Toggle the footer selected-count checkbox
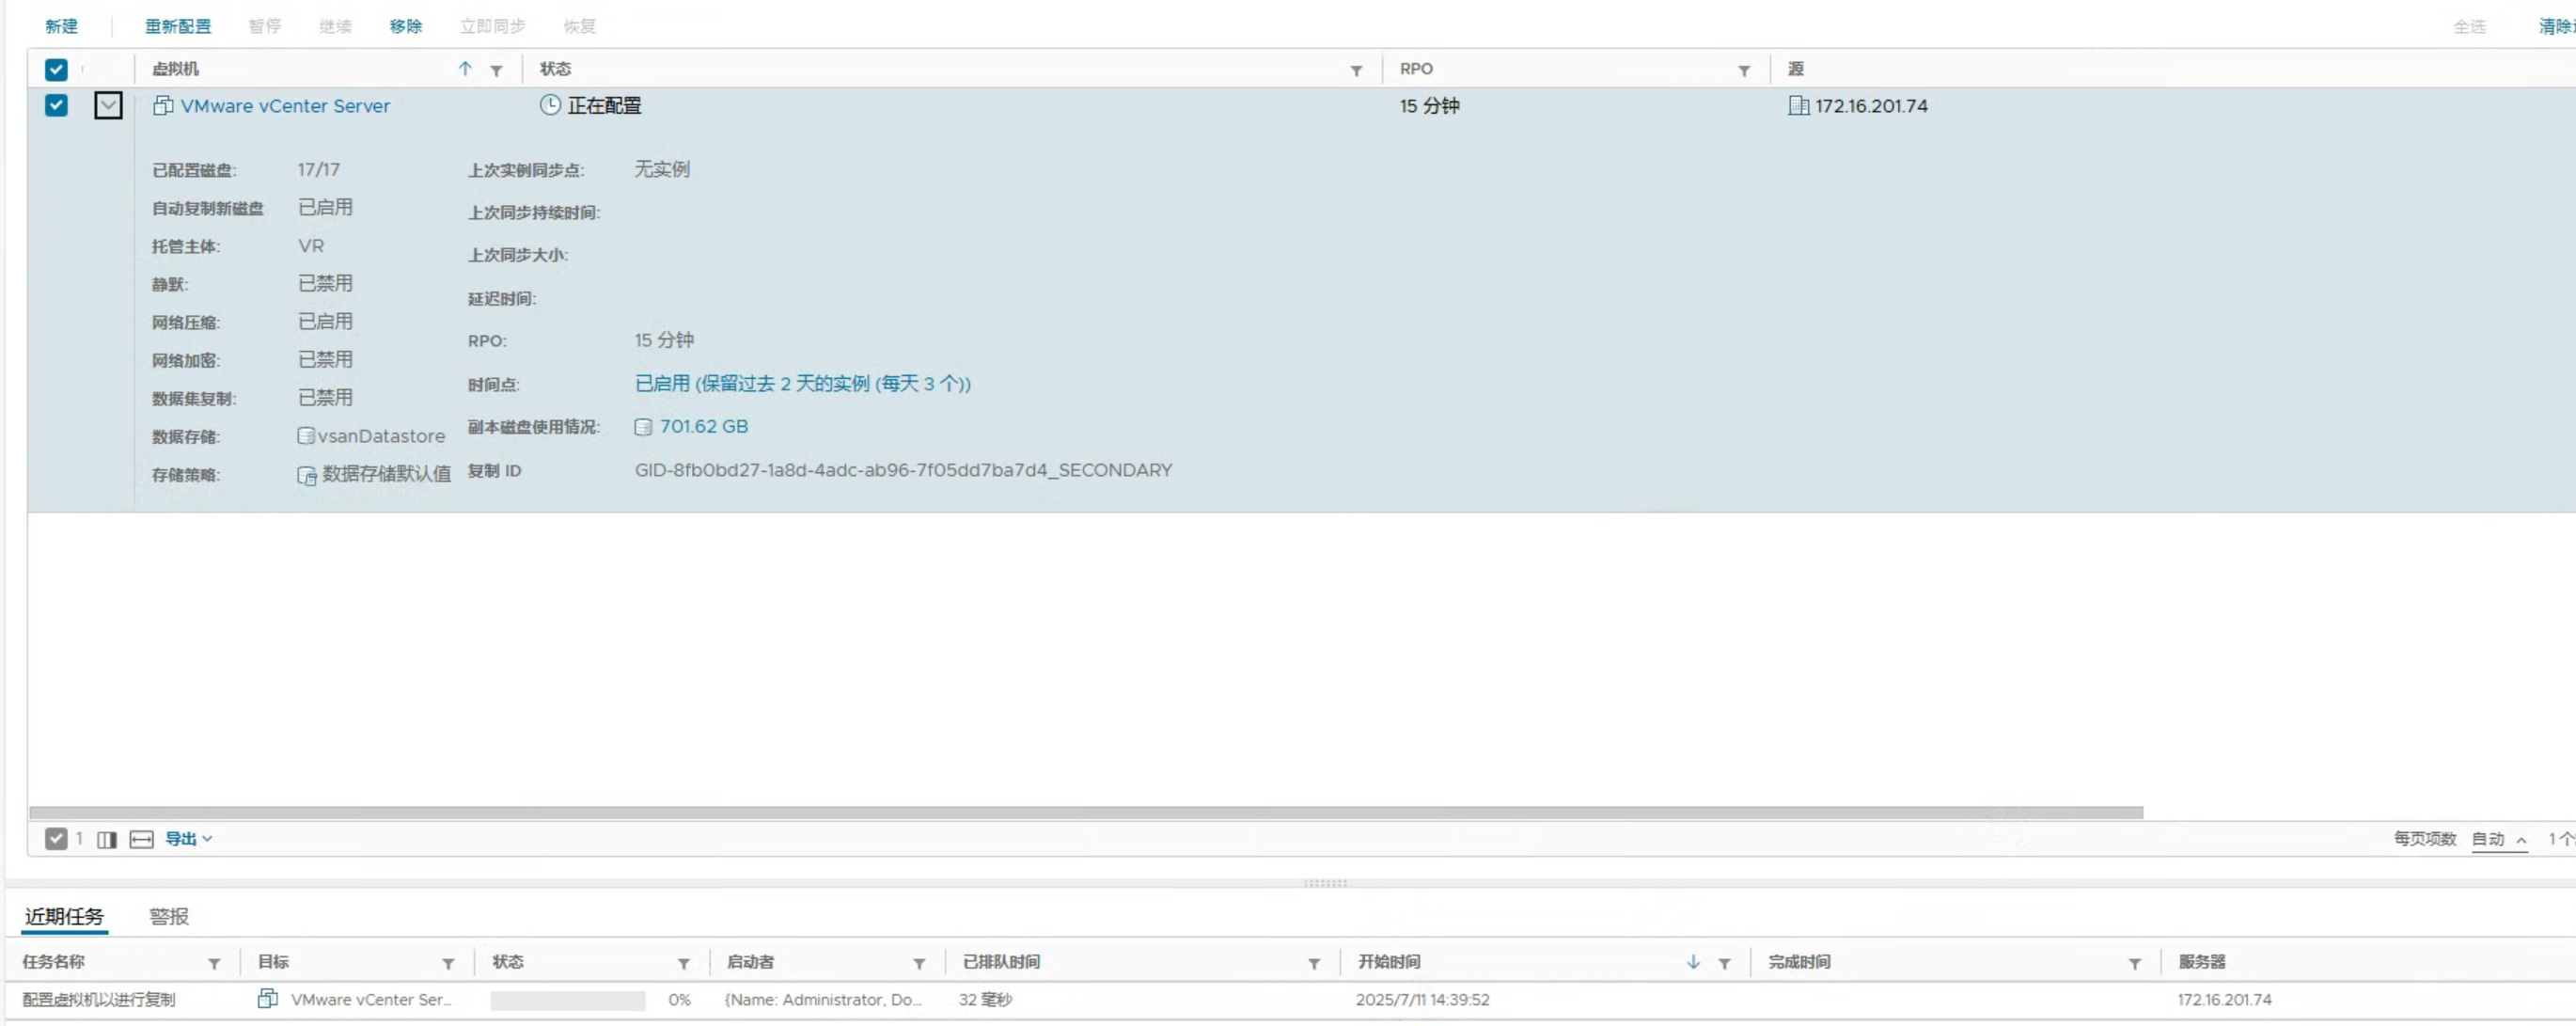Image resolution: width=2576 pixels, height=1026 pixels. pos(56,839)
